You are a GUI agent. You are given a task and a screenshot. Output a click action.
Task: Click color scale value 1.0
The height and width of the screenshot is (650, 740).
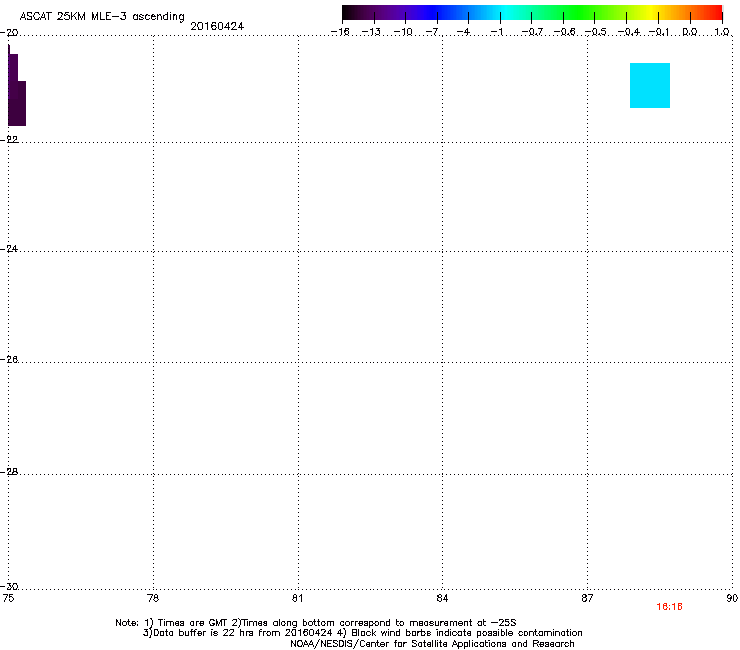click(x=722, y=32)
